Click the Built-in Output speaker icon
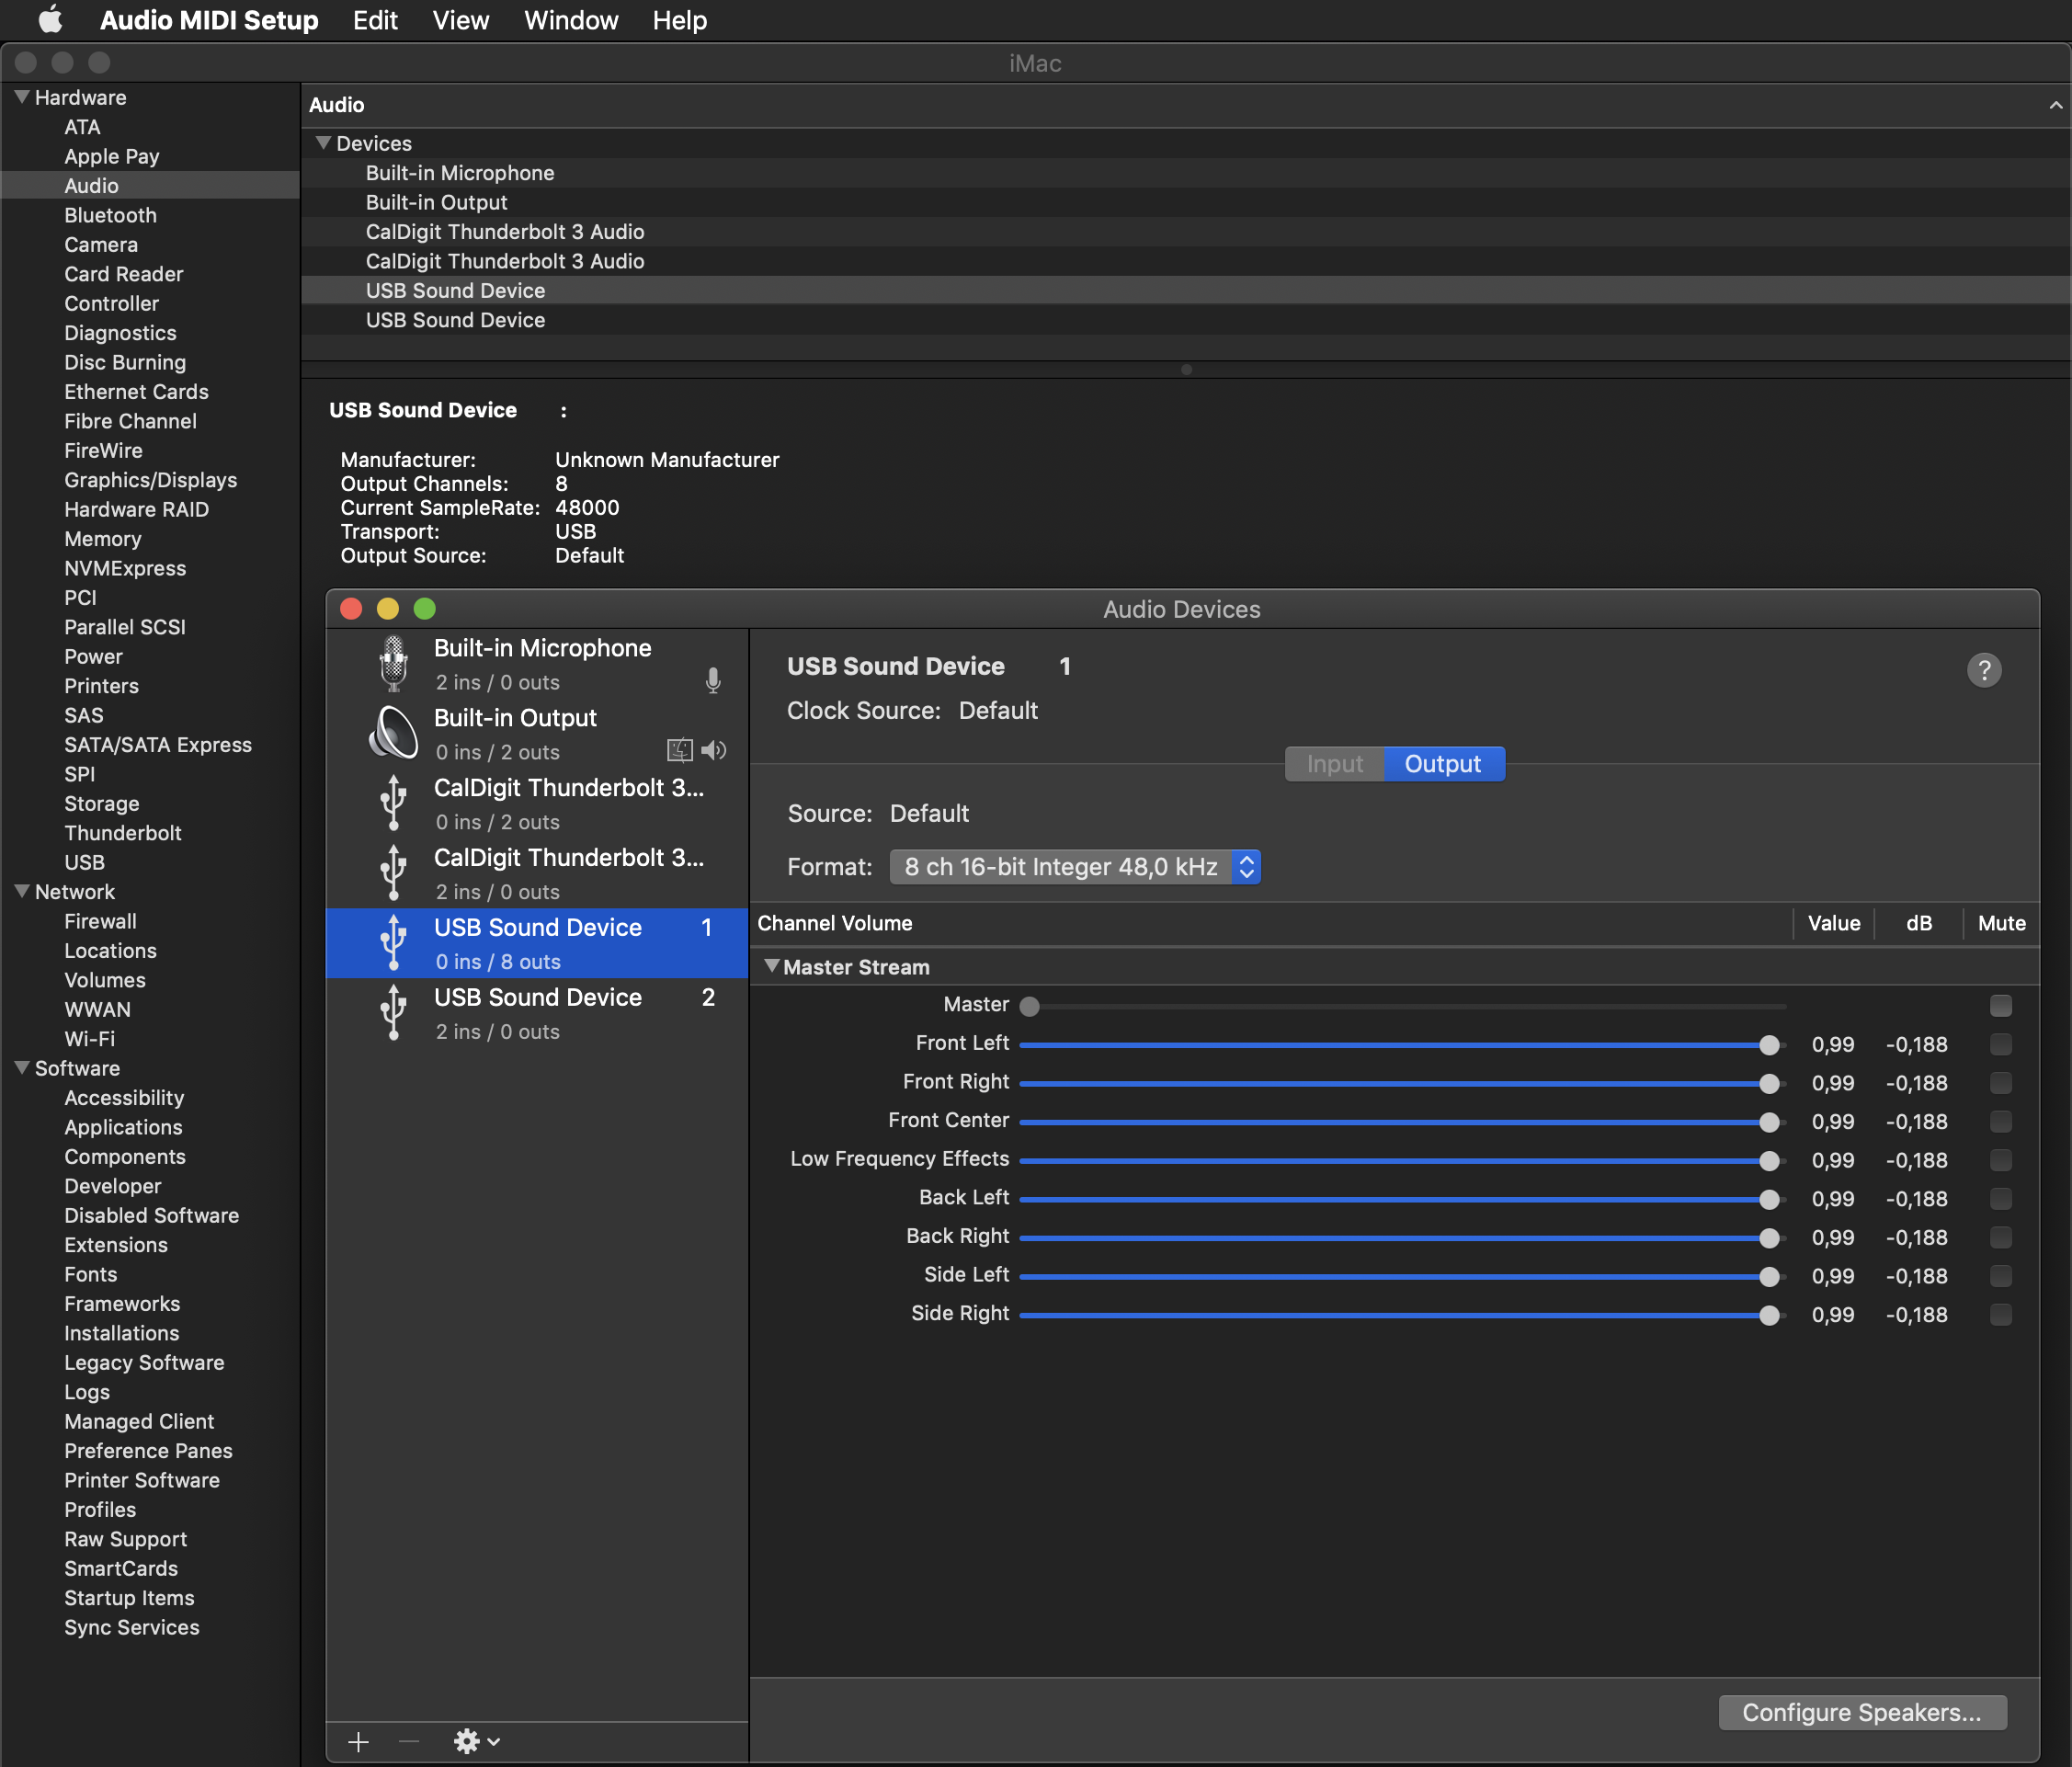The width and height of the screenshot is (2072, 1767). pos(394,733)
